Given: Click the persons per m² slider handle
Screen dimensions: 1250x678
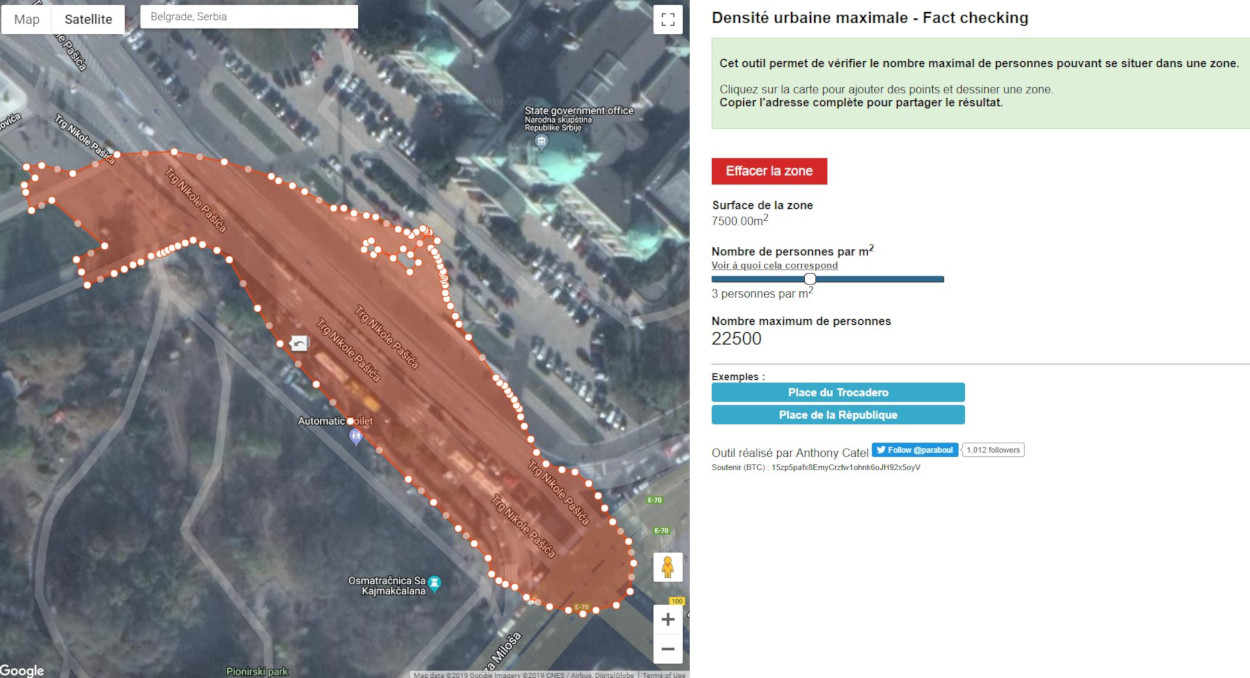Looking at the screenshot, I should click(810, 279).
